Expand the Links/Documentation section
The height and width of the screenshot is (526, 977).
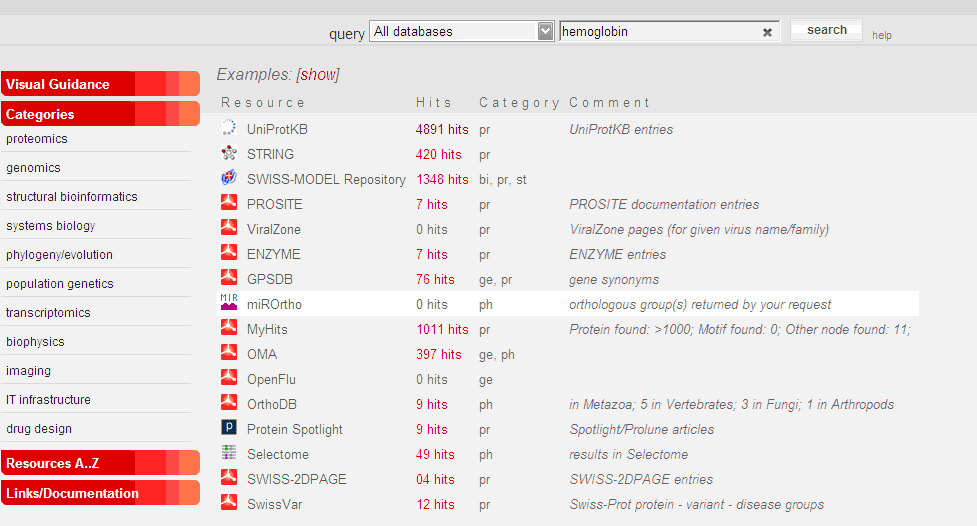(100, 492)
